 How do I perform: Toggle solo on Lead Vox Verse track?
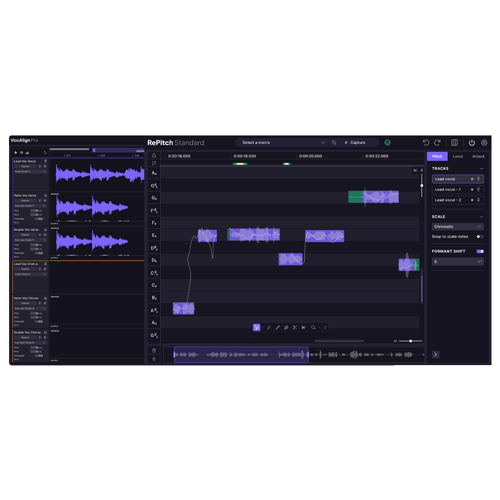click(x=40, y=166)
